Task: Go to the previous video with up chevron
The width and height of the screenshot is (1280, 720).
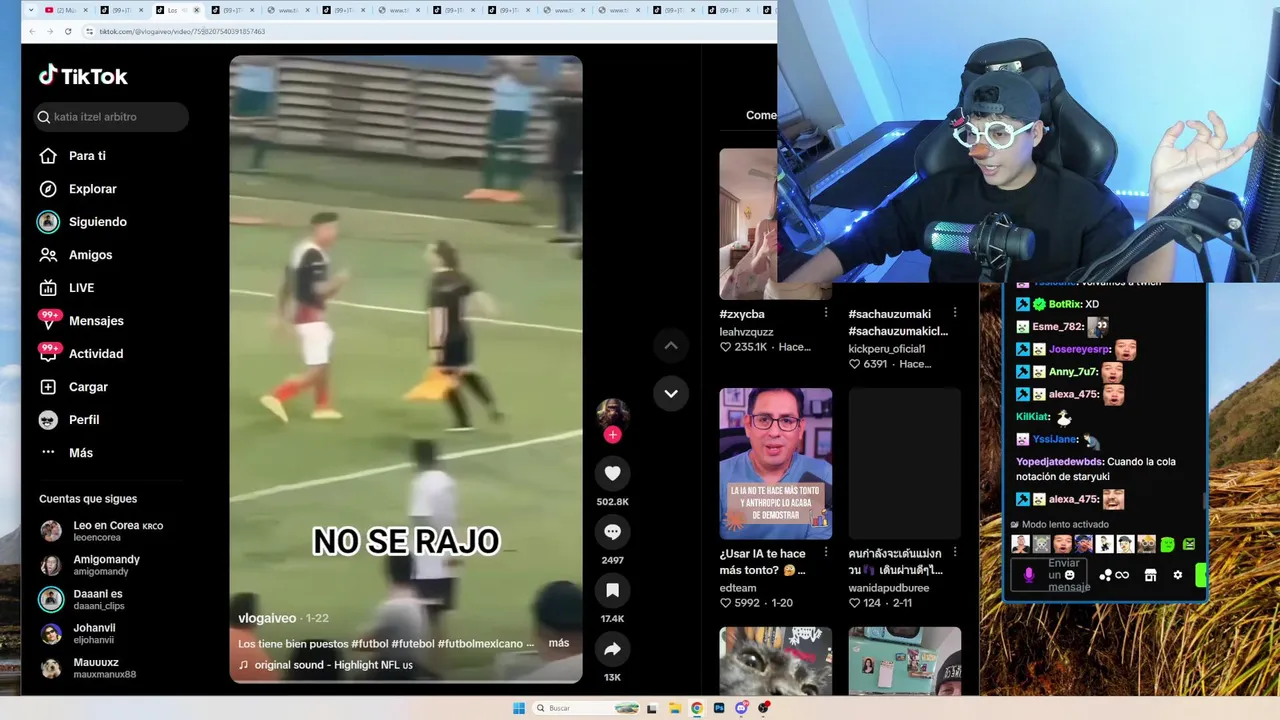Action: [671, 346]
